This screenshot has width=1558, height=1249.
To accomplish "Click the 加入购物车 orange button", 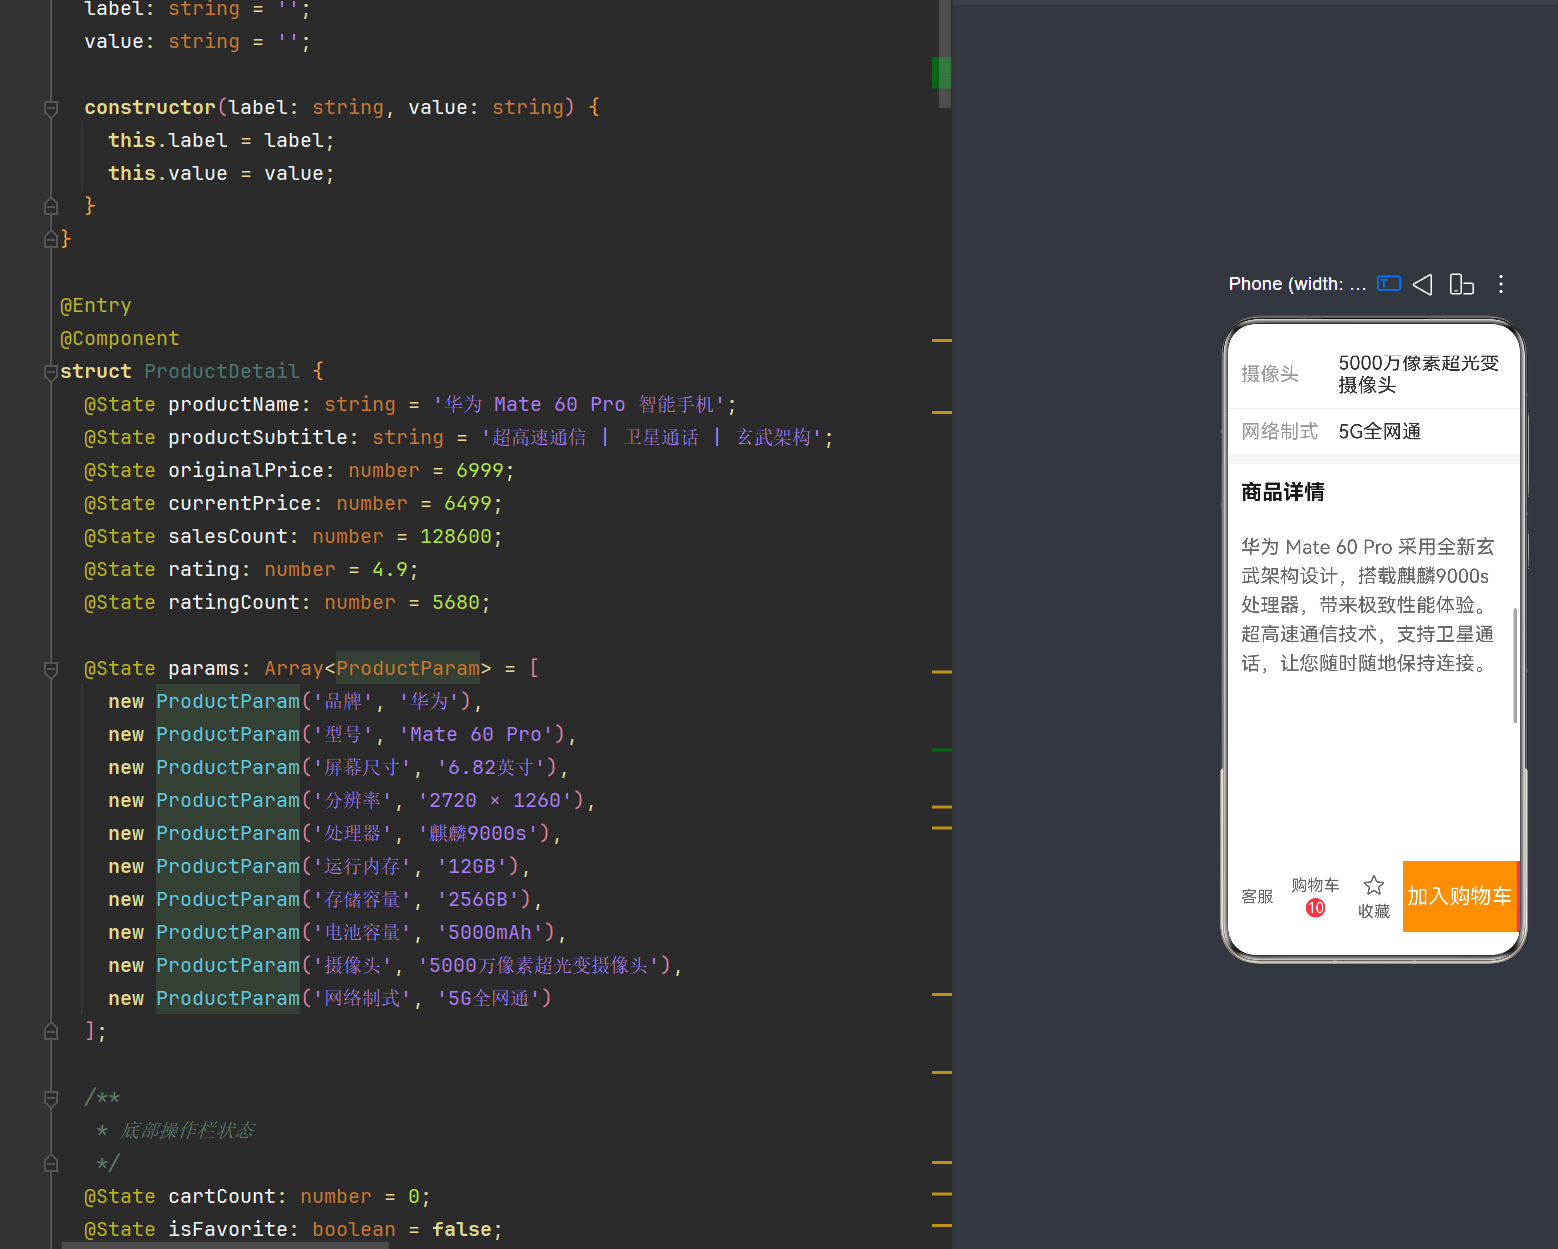I will click(1460, 896).
